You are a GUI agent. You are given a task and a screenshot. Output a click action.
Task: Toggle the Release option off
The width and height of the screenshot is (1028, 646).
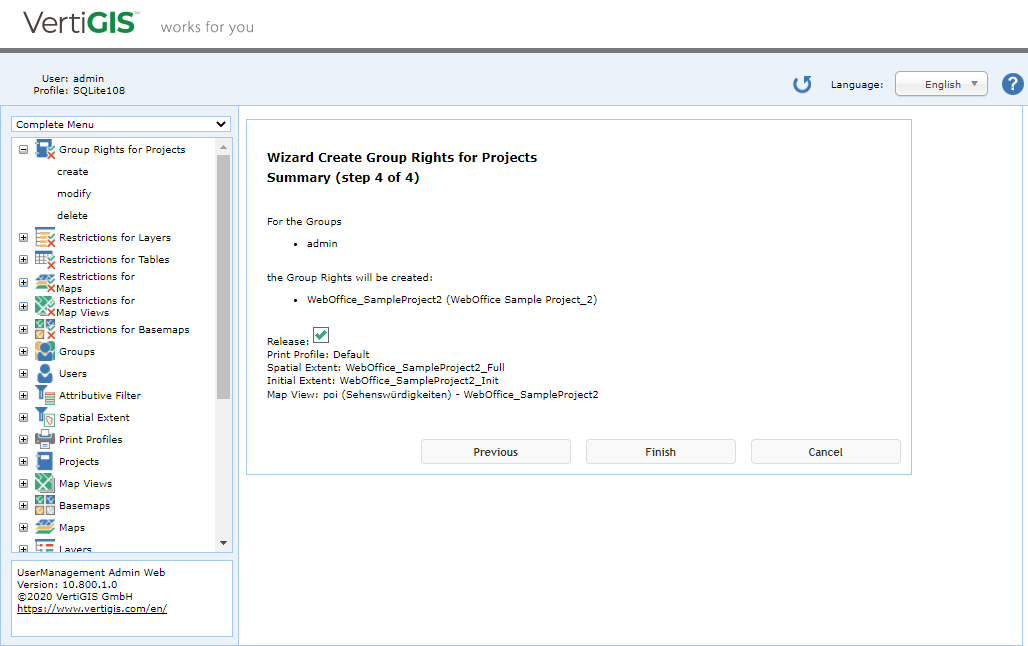click(321, 334)
